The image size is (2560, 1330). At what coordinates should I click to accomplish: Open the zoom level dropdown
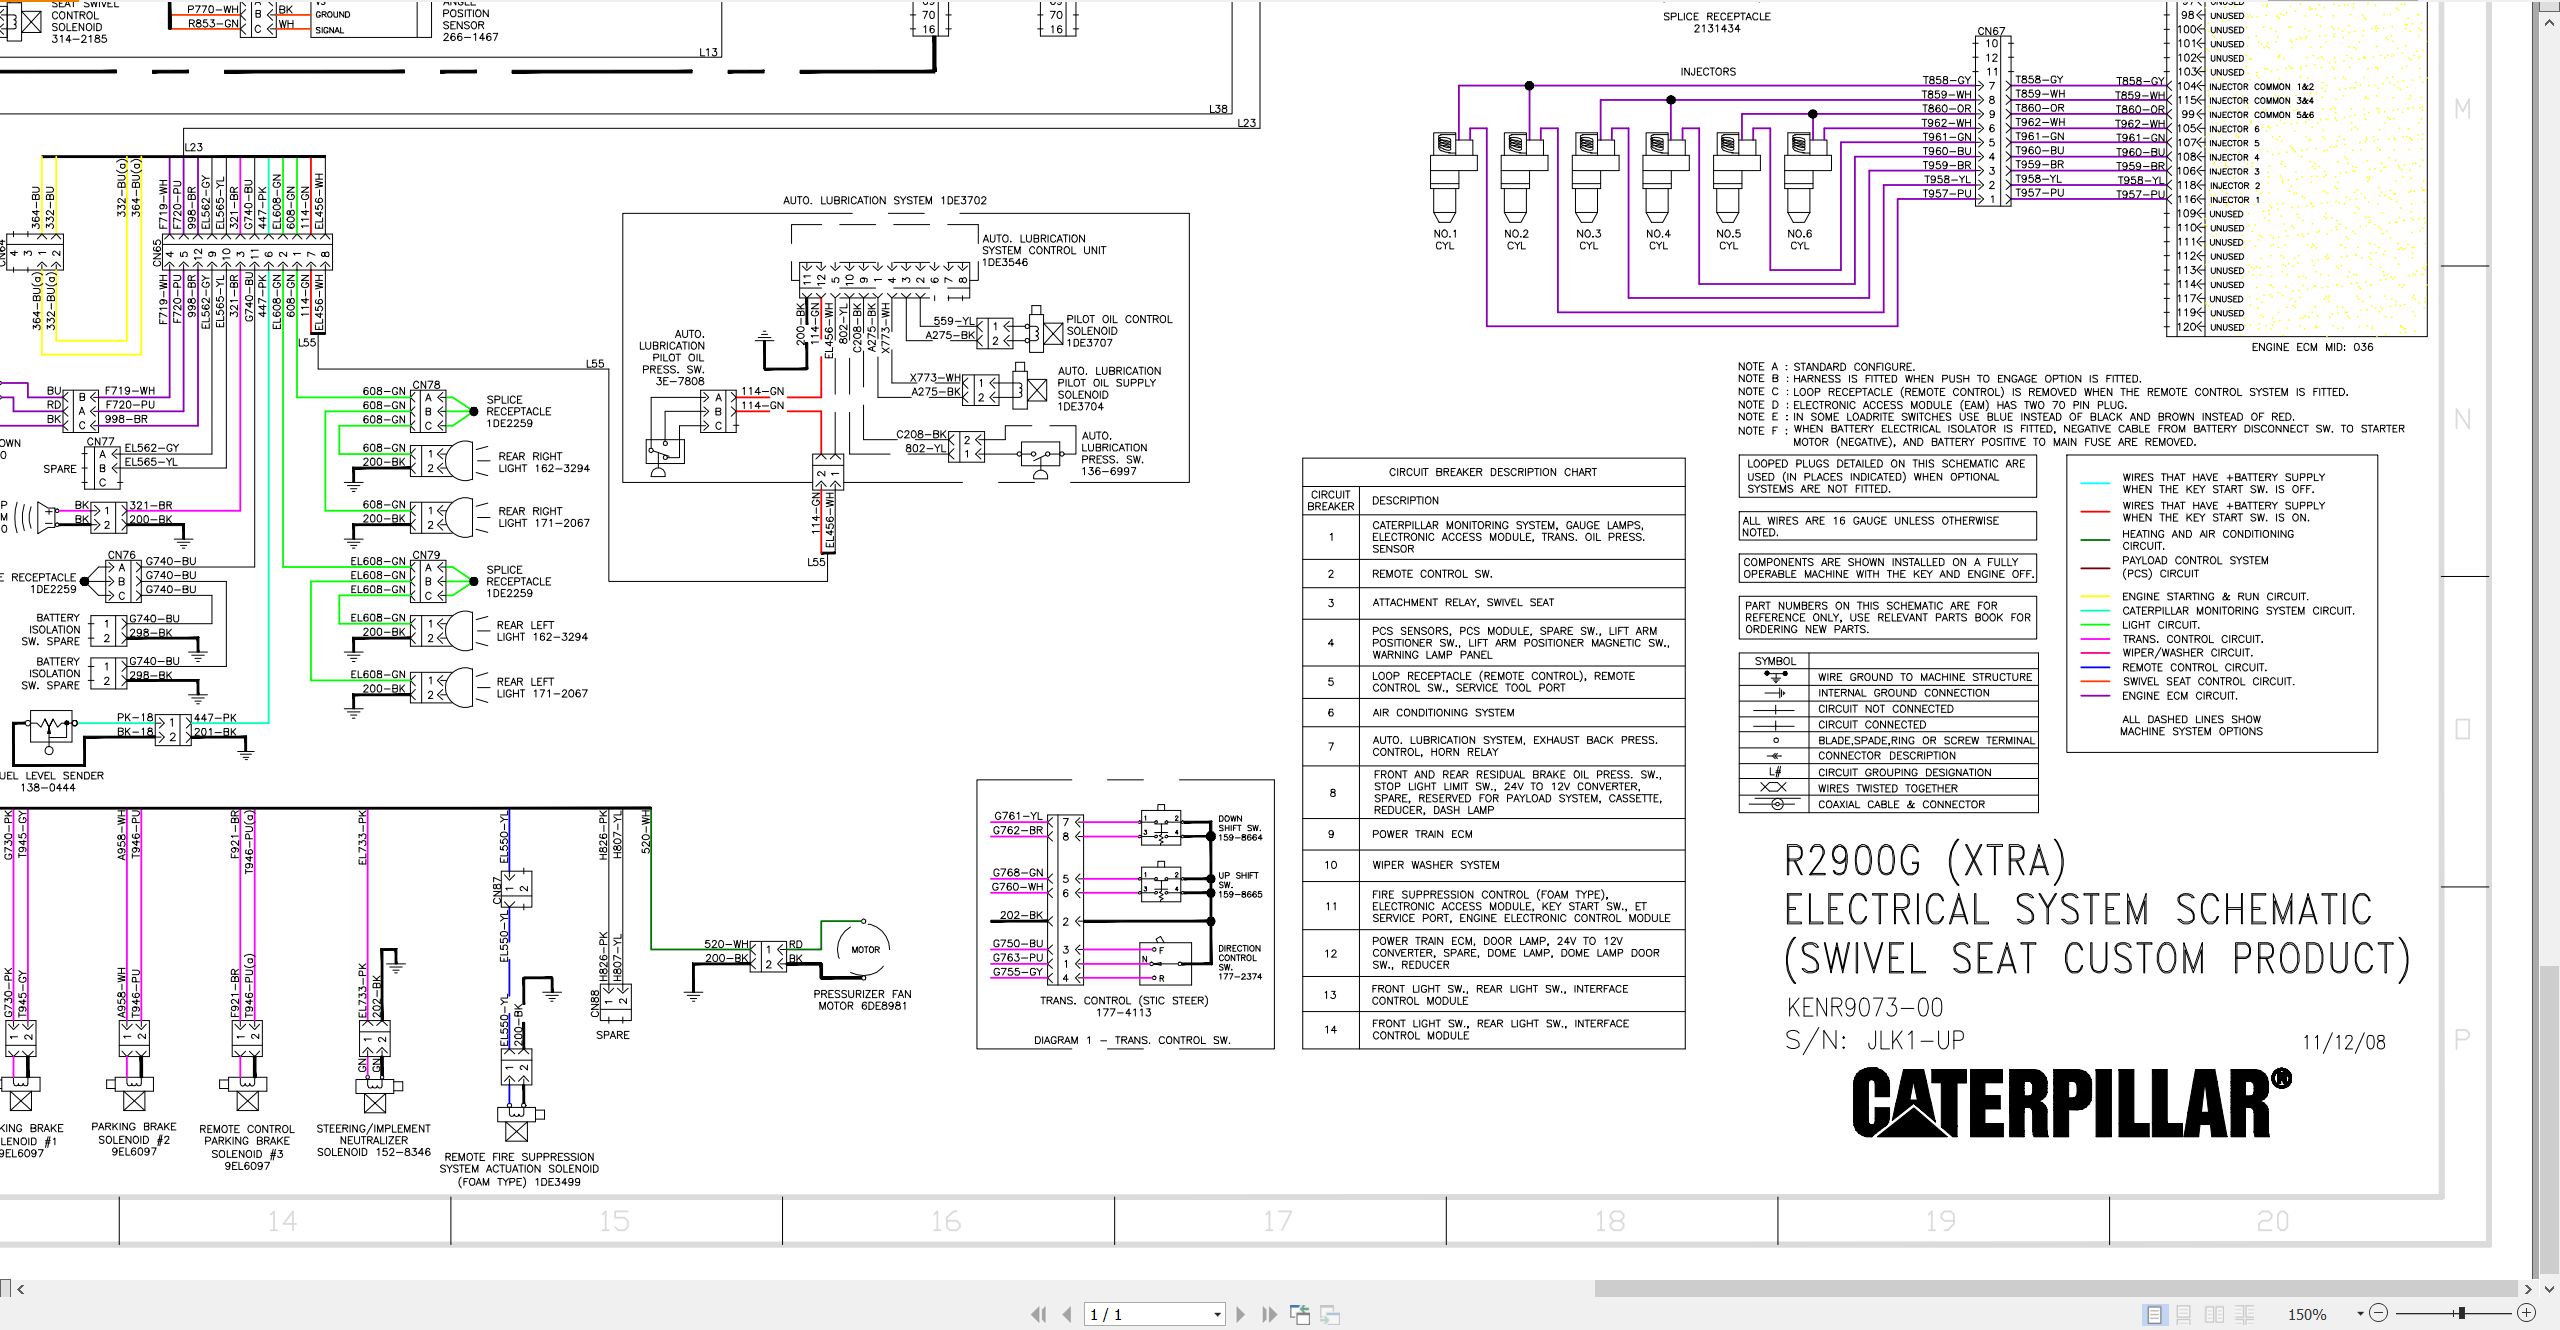(2361, 1314)
